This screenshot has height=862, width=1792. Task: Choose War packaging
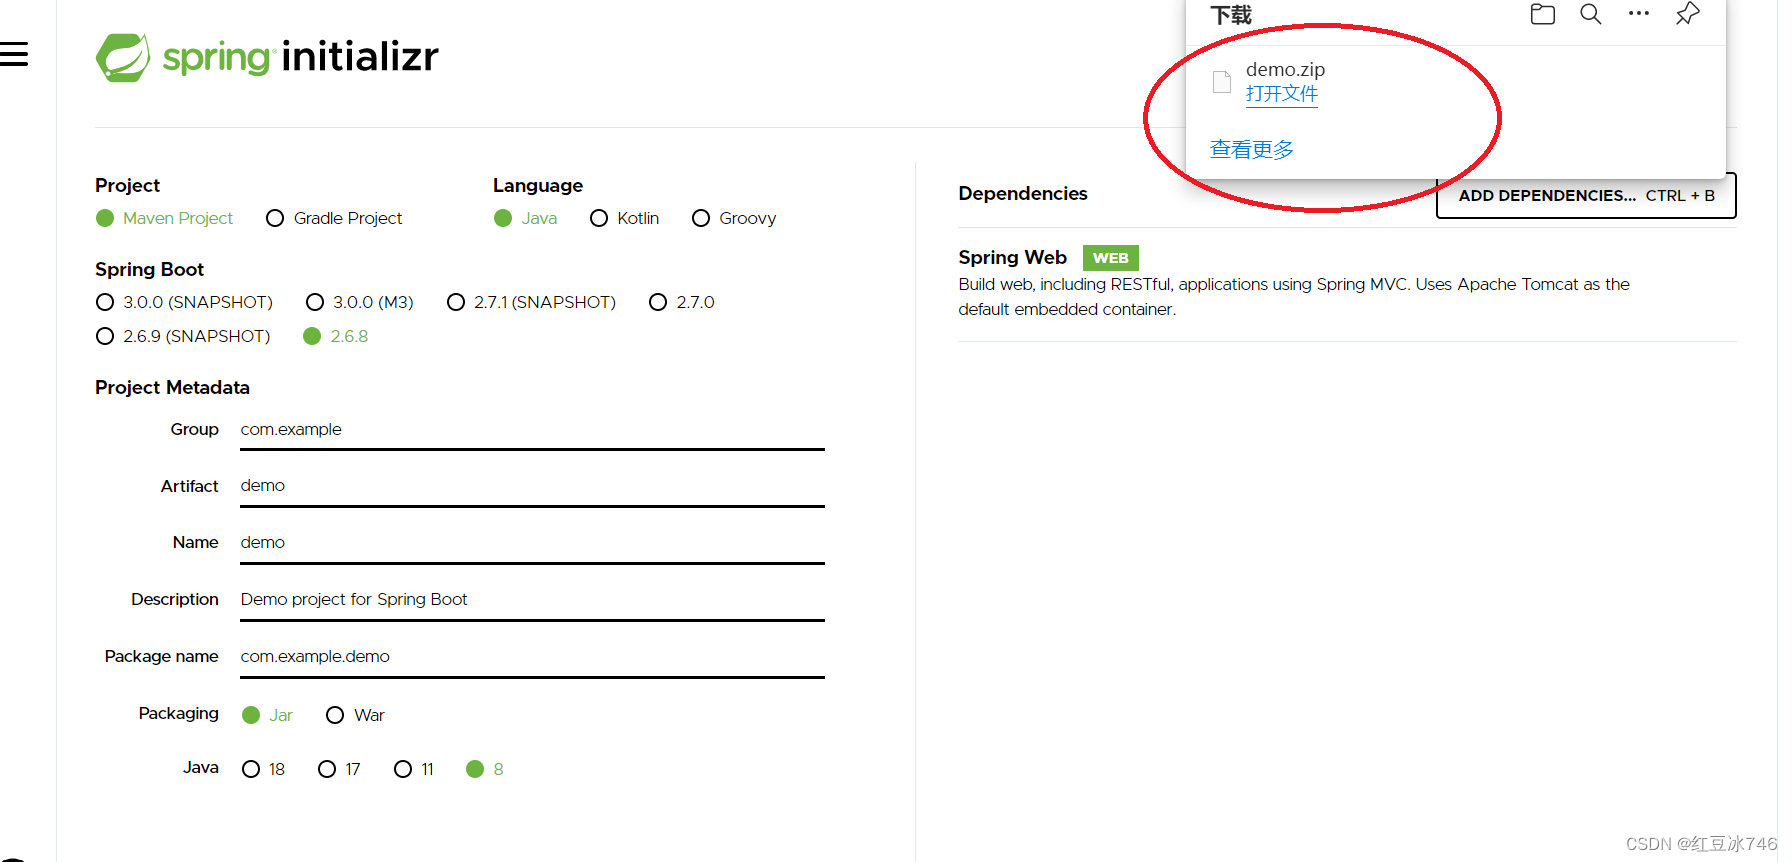pos(355,715)
